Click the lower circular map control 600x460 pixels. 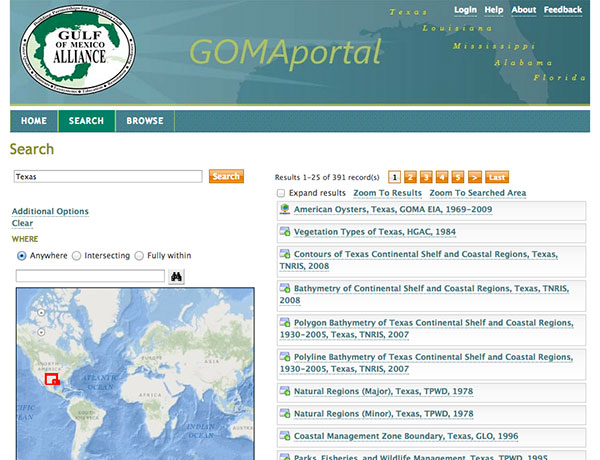[x=41, y=332]
